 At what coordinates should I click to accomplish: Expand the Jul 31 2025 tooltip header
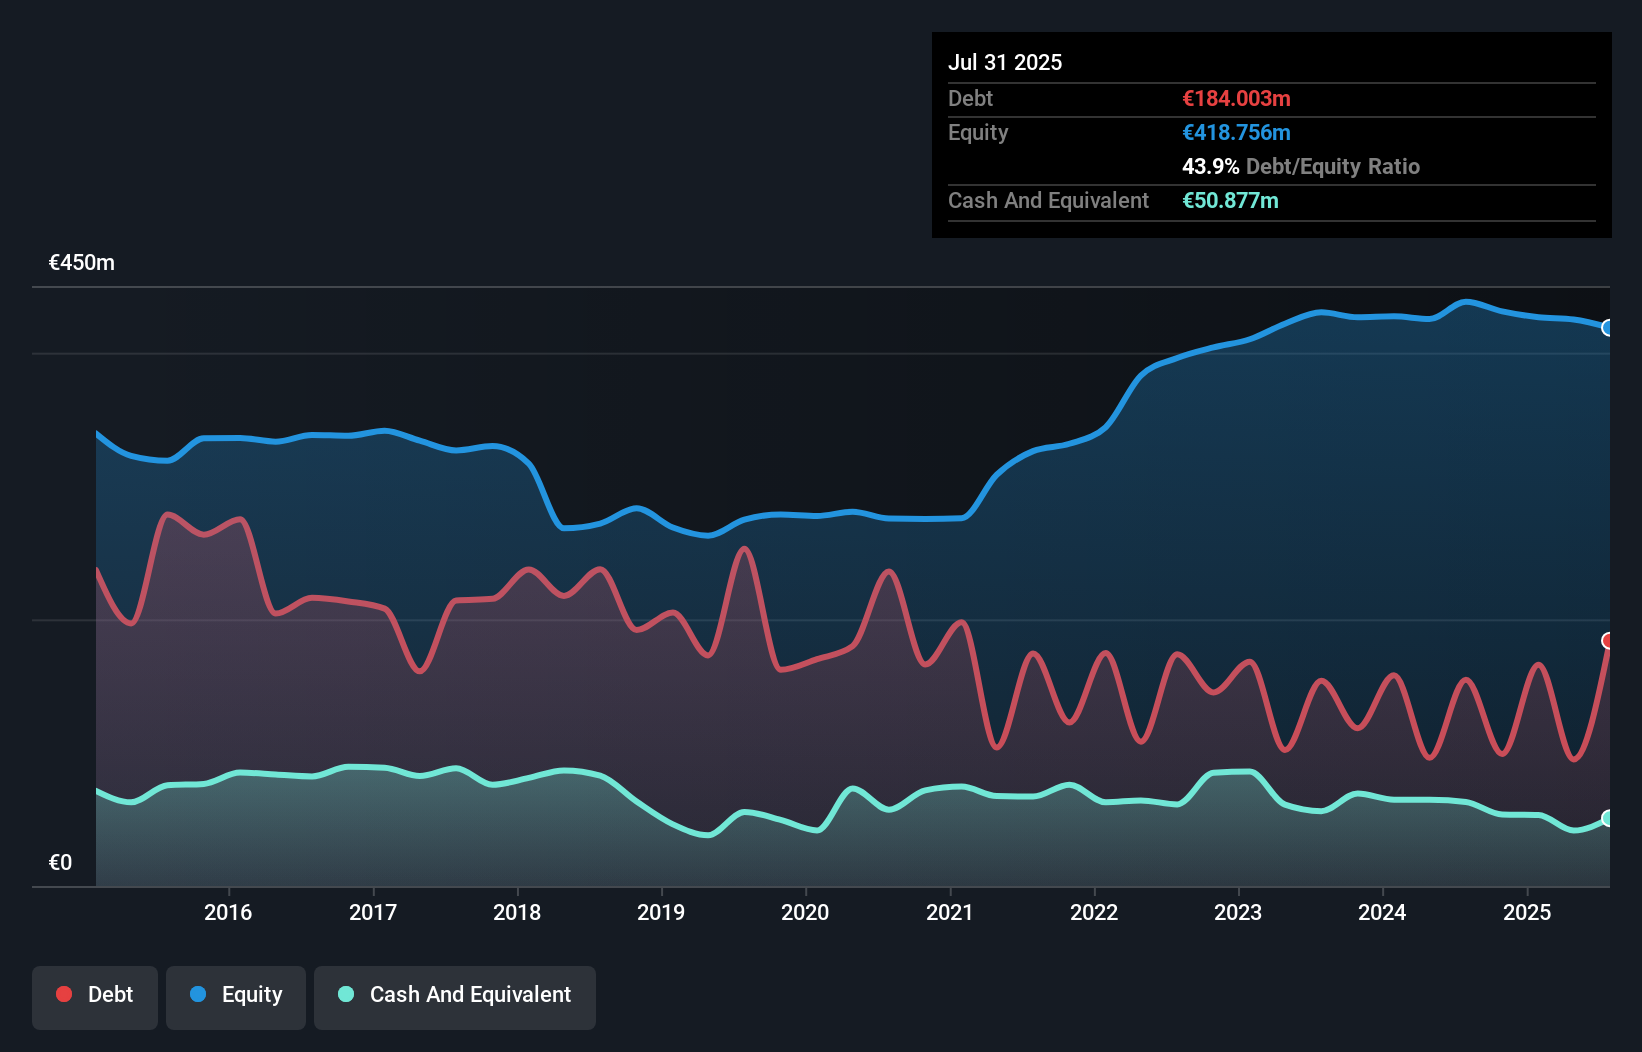pyautogui.click(x=1004, y=61)
